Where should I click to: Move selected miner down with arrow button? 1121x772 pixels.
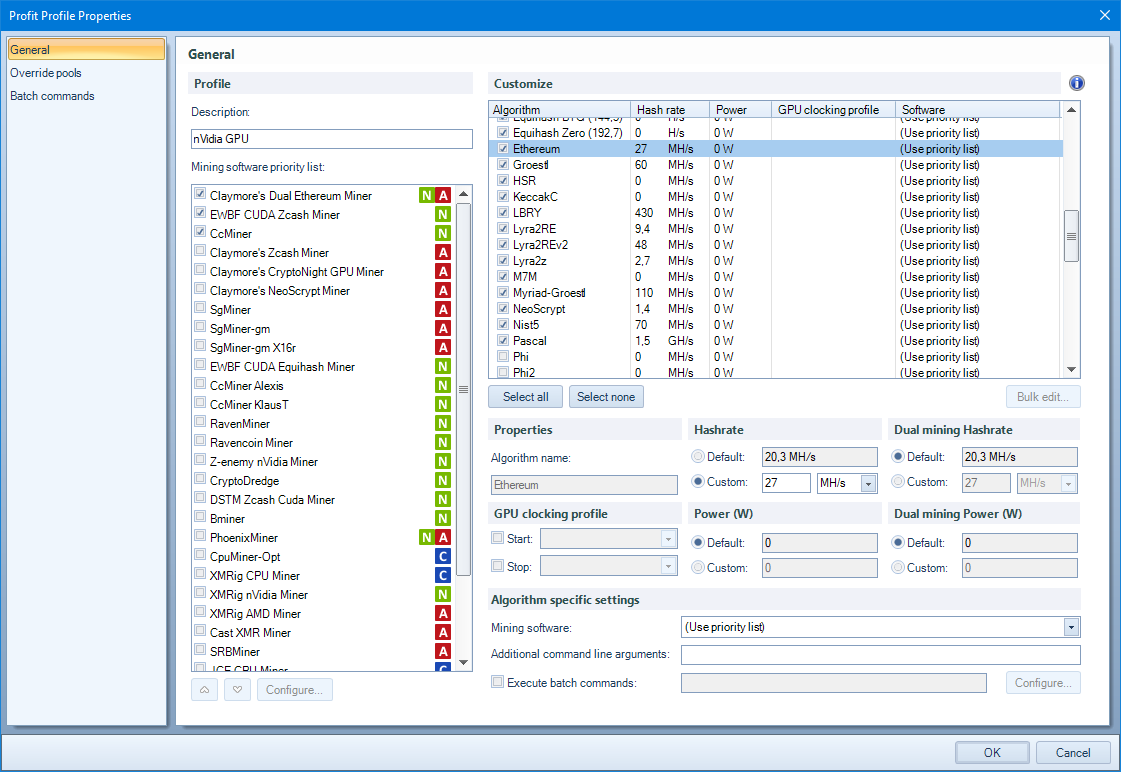click(237, 690)
